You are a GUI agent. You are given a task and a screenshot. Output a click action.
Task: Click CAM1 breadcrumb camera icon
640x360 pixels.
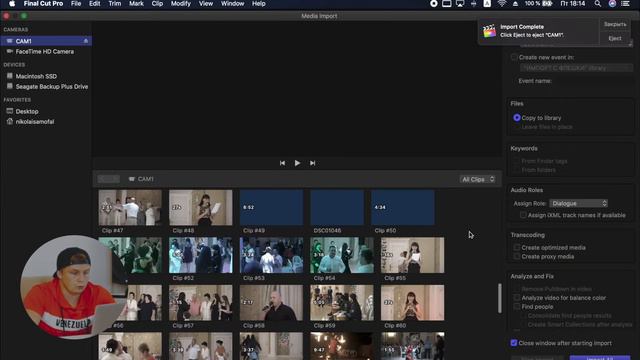click(x=131, y=179)
